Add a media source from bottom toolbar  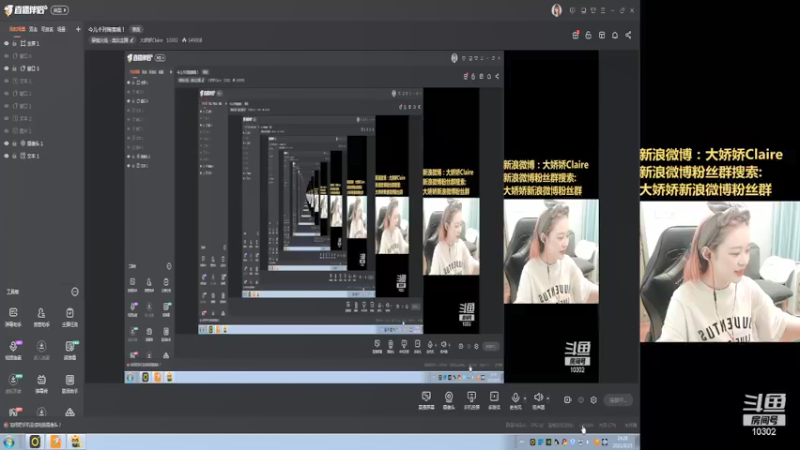494,400
